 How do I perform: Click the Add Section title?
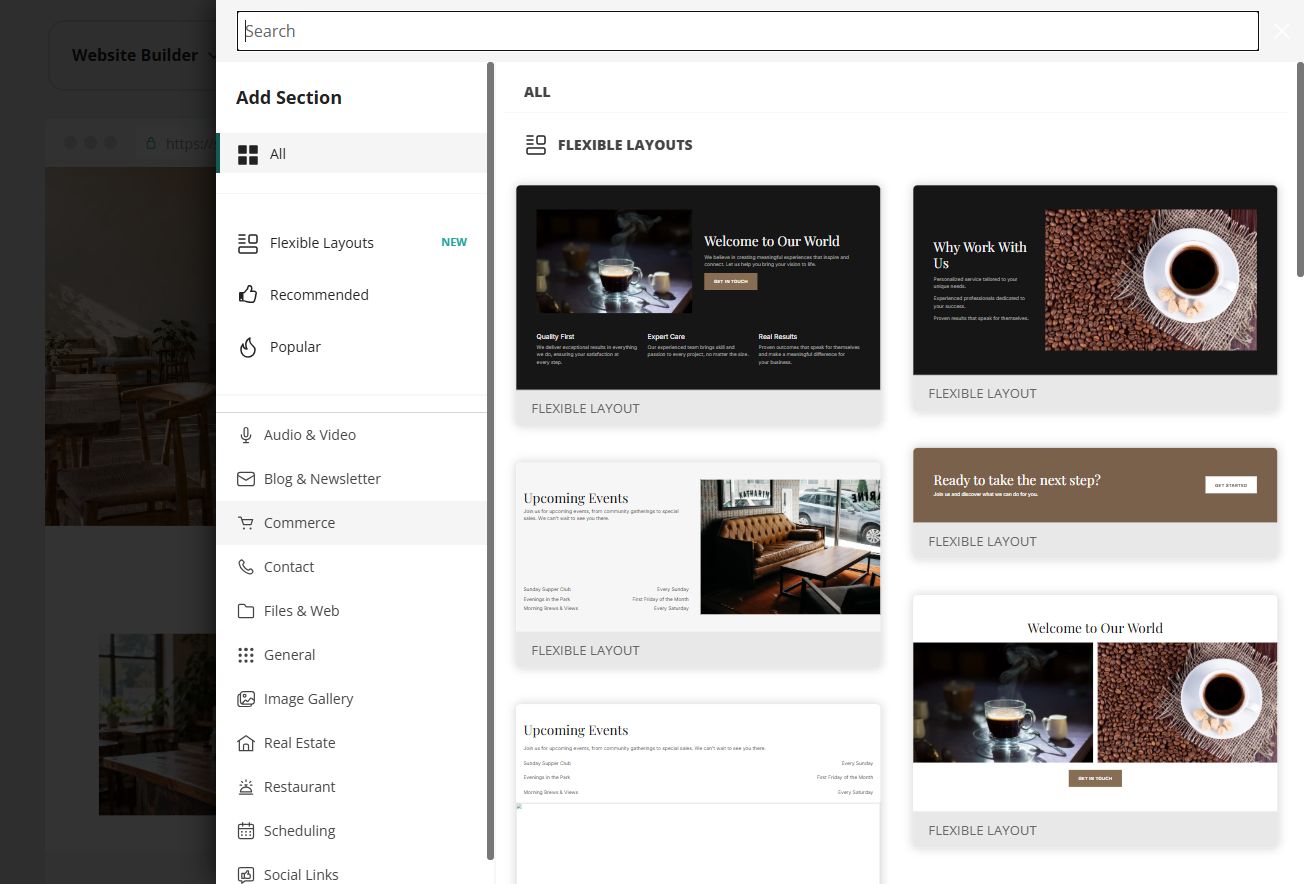pos(289,97)
